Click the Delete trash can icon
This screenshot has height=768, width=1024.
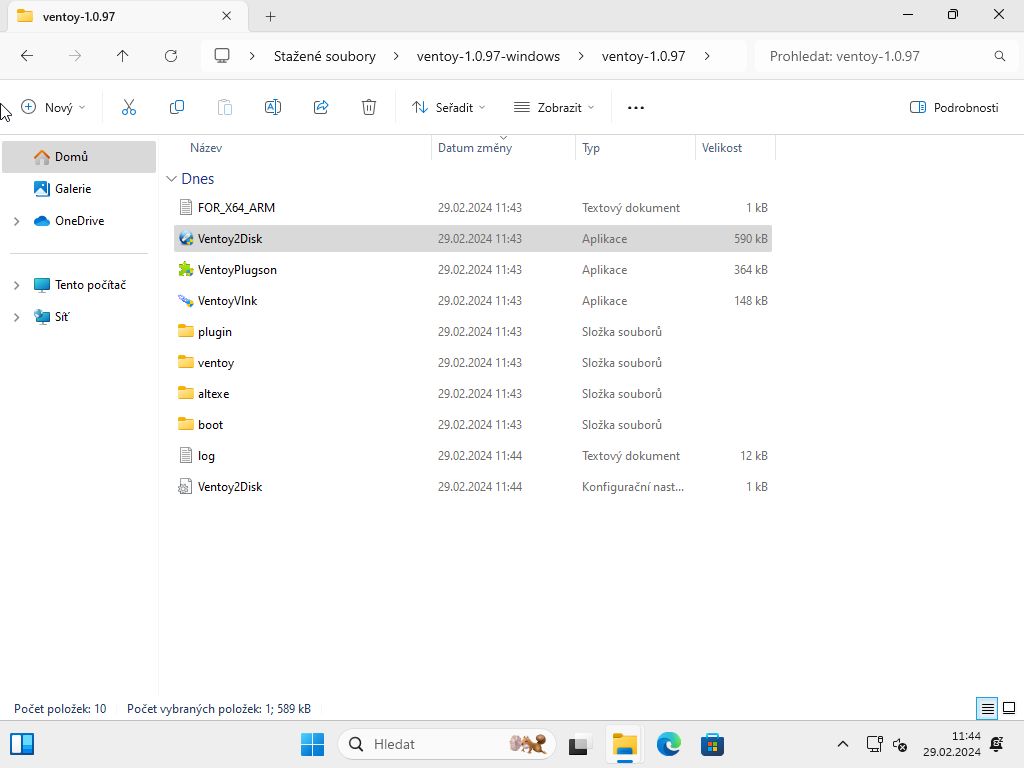(369, 107)
